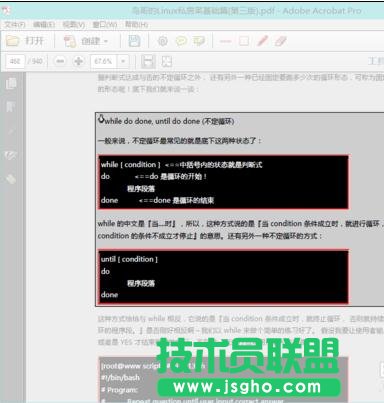
Task: Click '<==done 是循环的结束' comment text
Action: 176,200
